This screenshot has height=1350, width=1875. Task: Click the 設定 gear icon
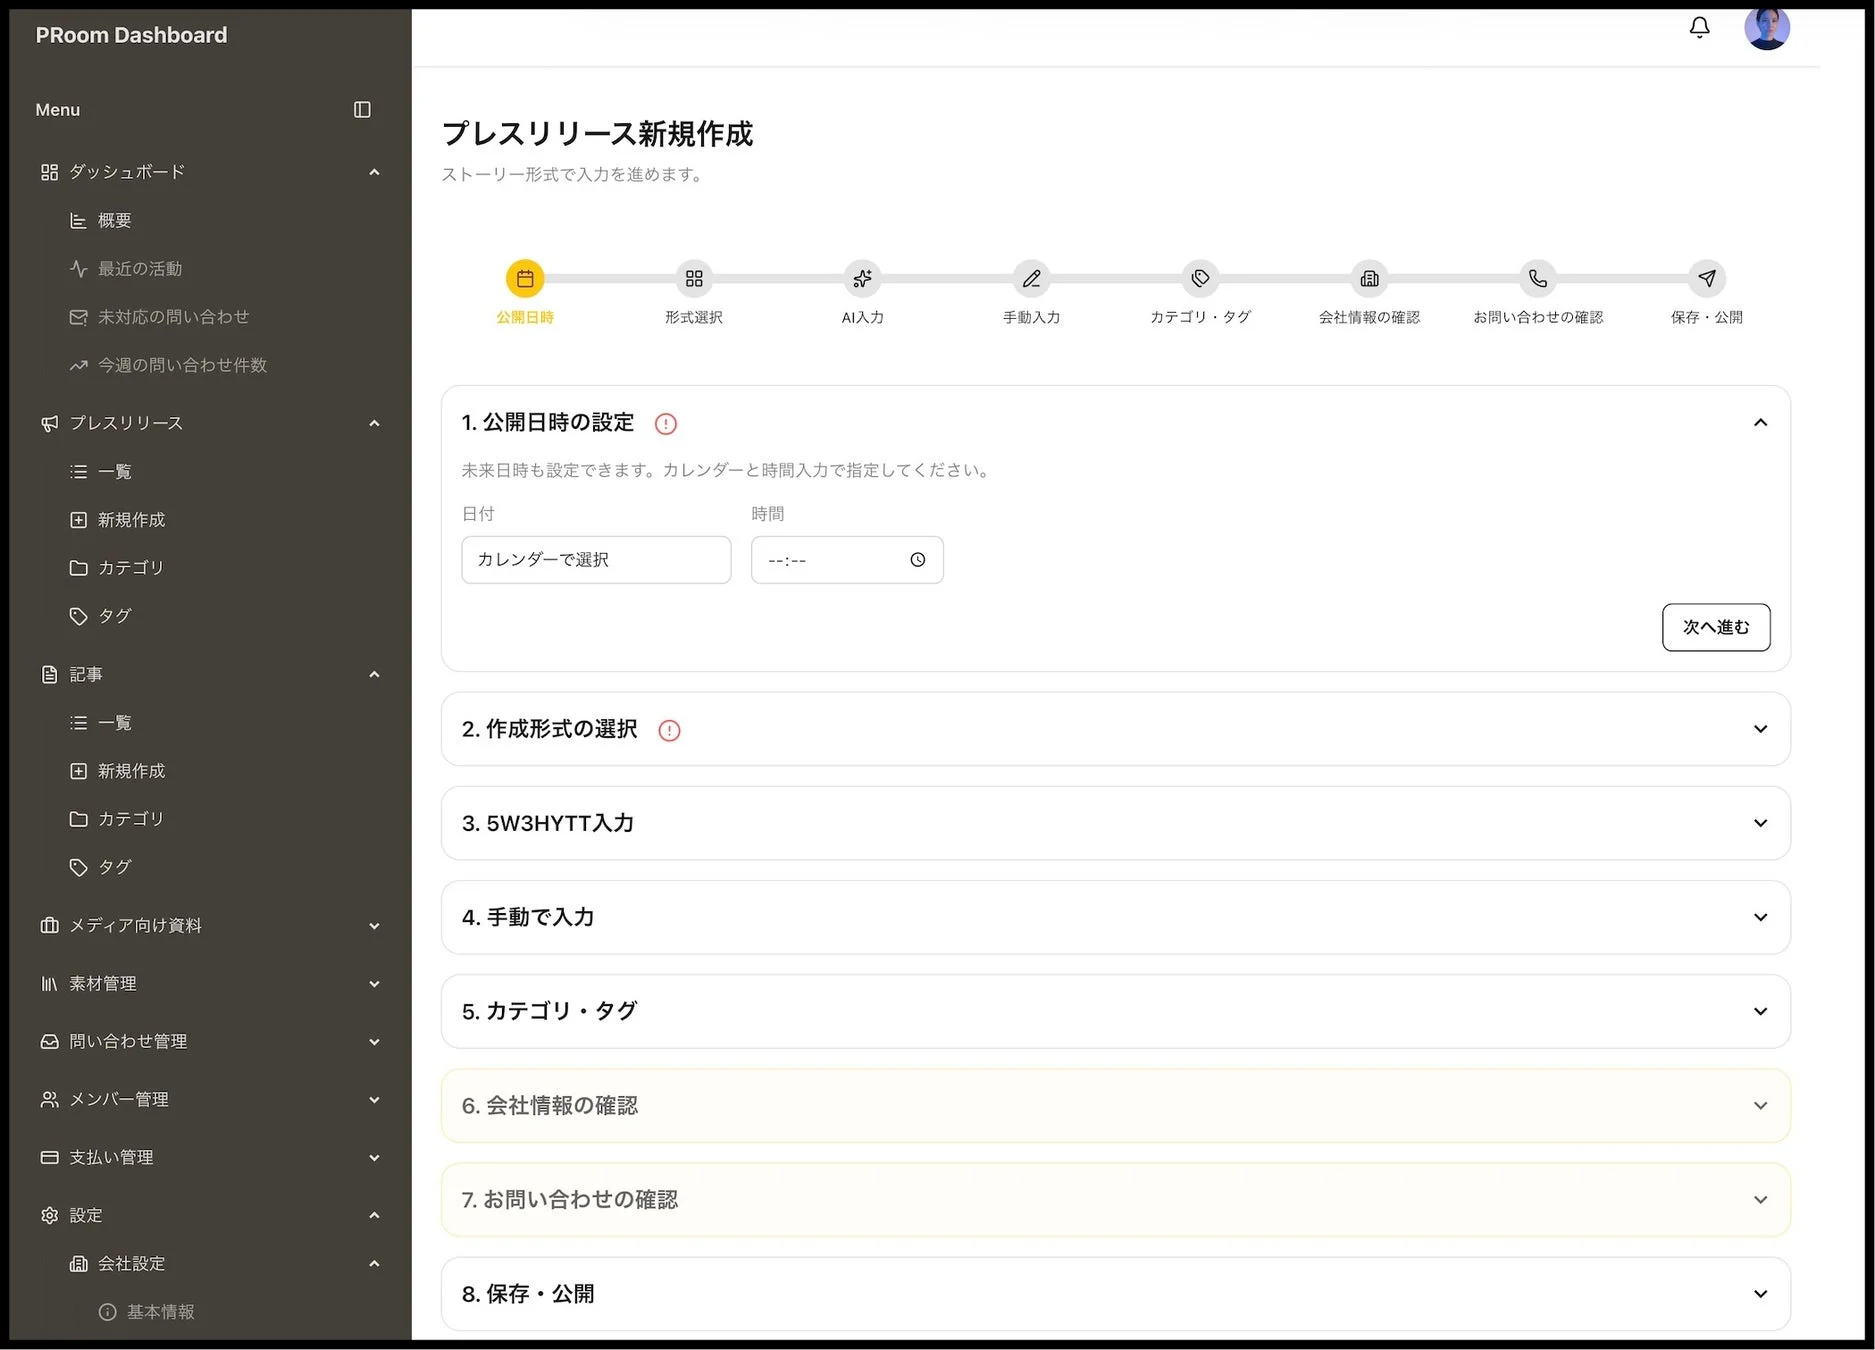click(49, 1216)
